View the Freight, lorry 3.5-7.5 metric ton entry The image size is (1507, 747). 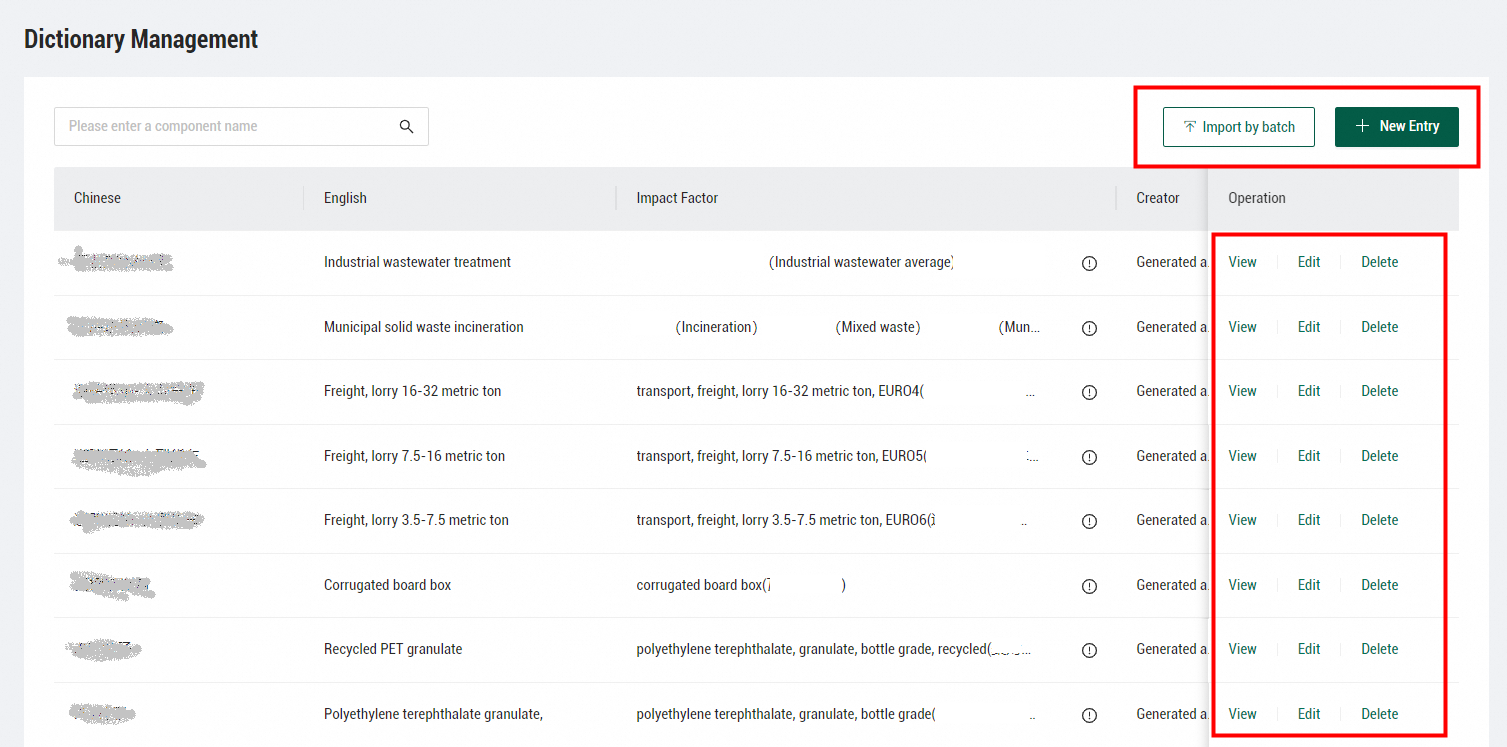pos(1242,520)
